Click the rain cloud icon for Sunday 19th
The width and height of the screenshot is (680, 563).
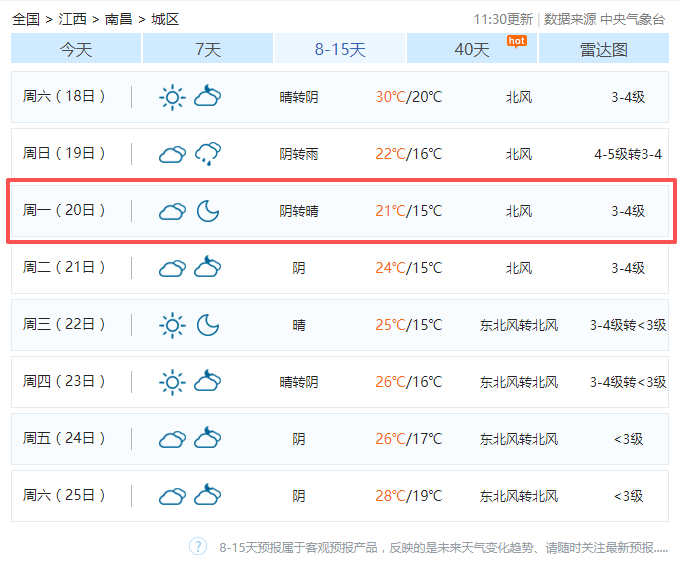click(208, 154)
